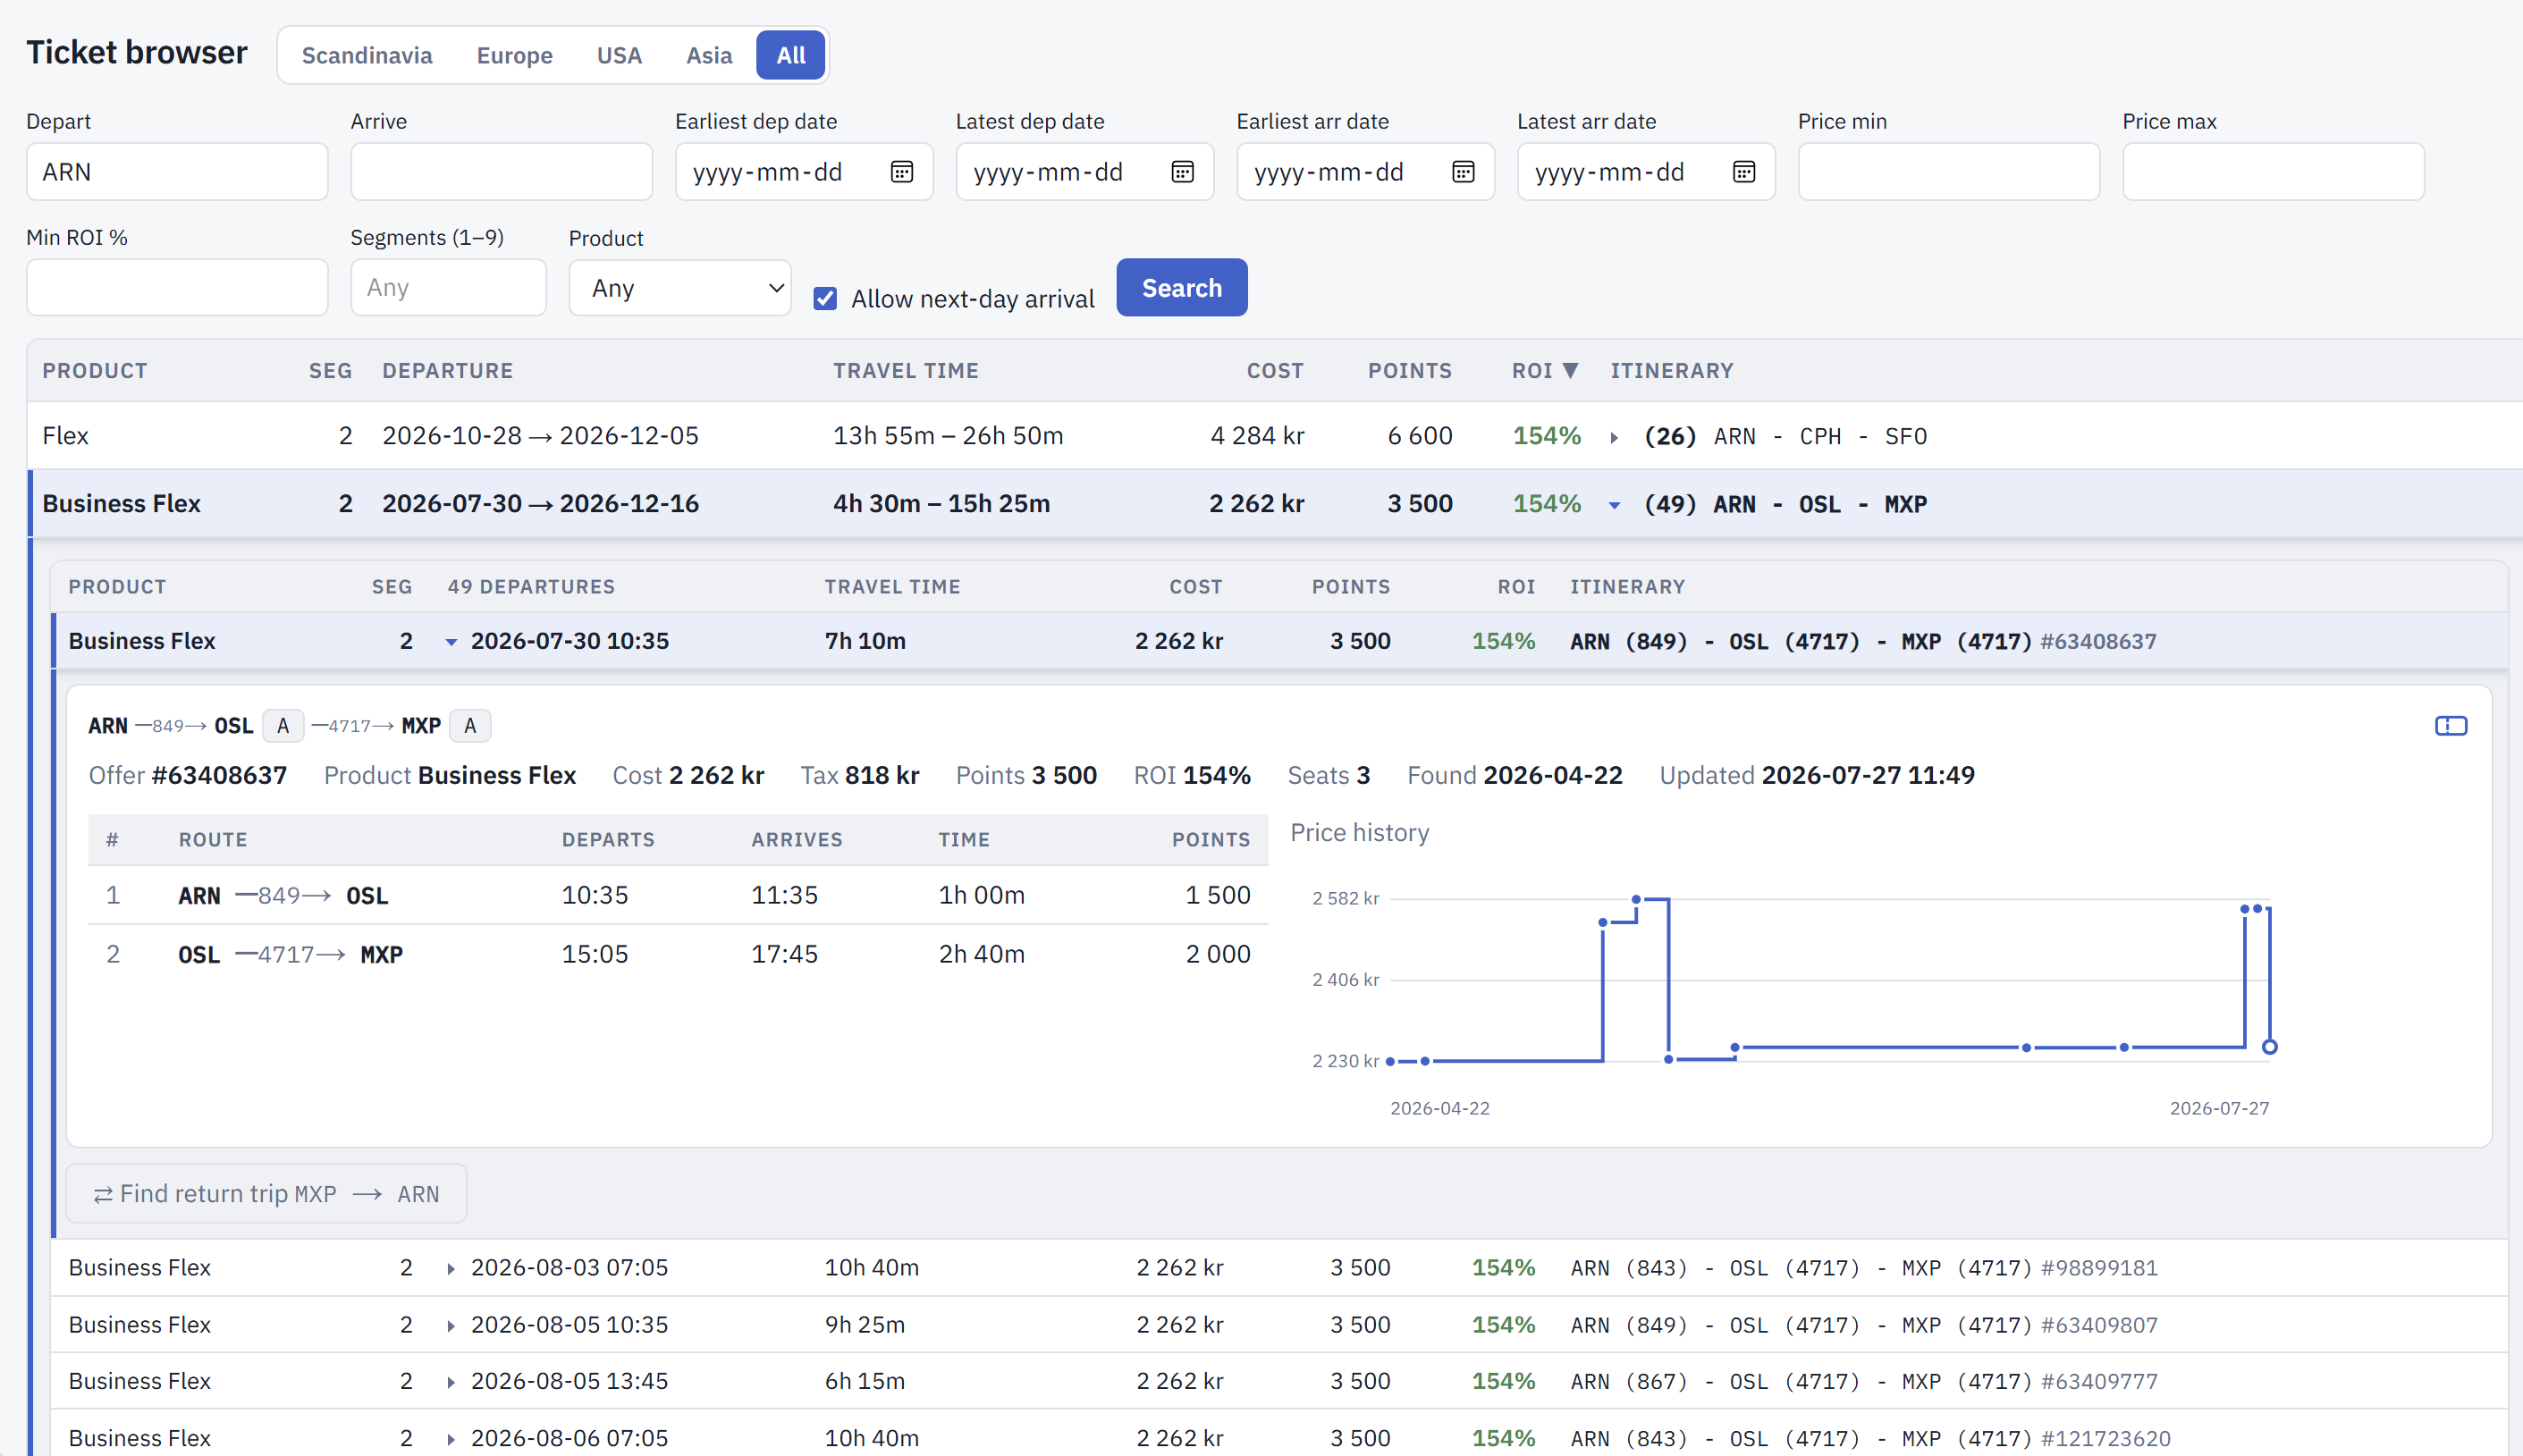
Task: Open the Product dropdown
Action: 680,288
